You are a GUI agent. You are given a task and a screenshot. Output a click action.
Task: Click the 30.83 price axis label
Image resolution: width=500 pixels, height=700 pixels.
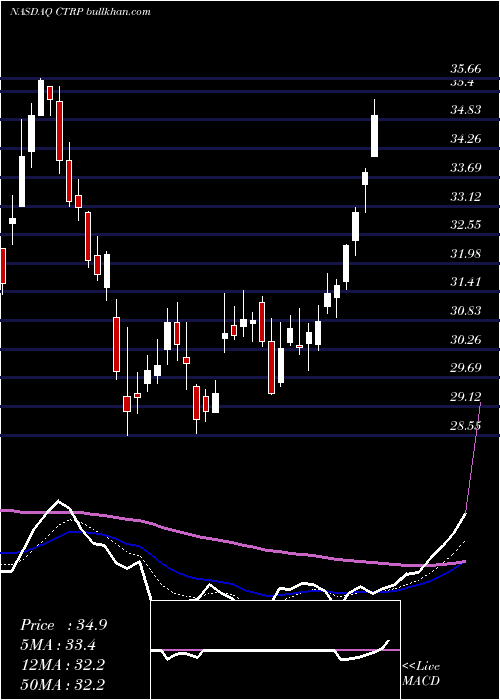click(466, 311)
